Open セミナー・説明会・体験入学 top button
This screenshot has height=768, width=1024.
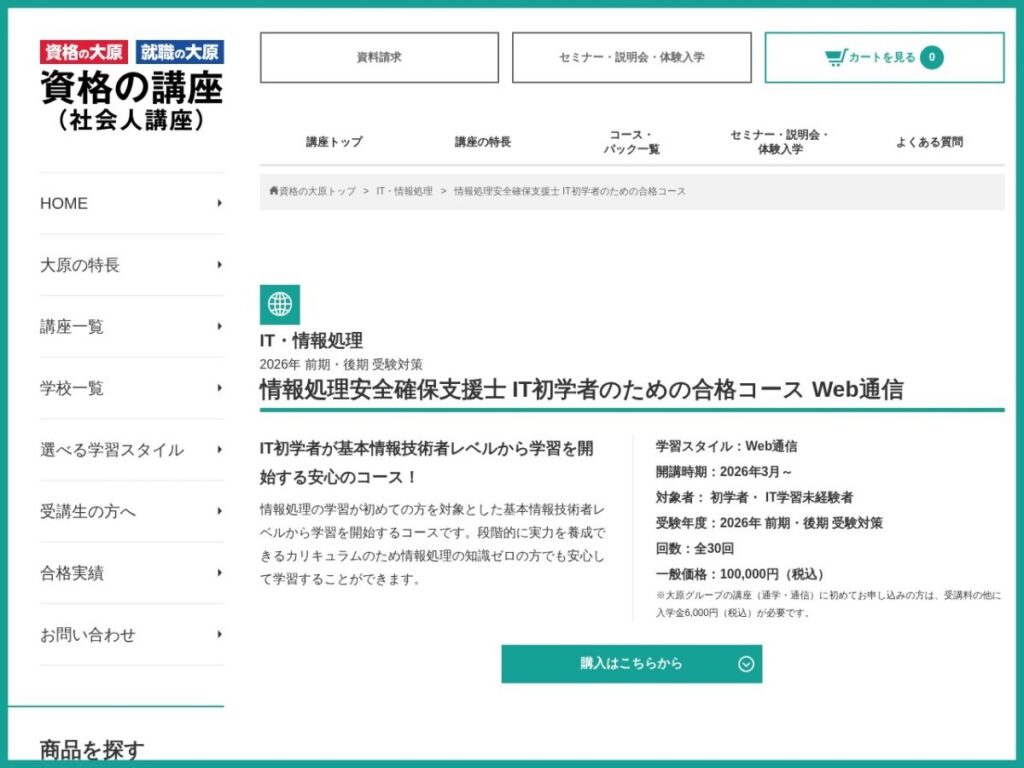(632, 57)
